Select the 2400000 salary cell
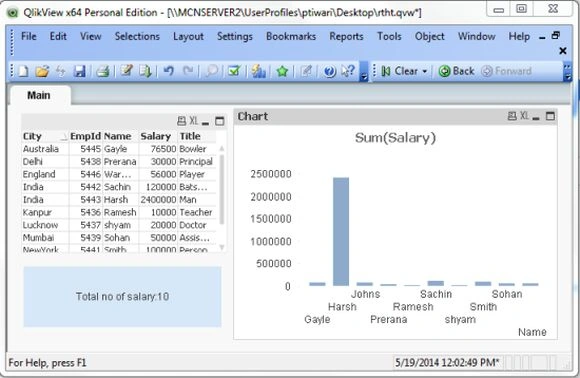 [158, 200]
